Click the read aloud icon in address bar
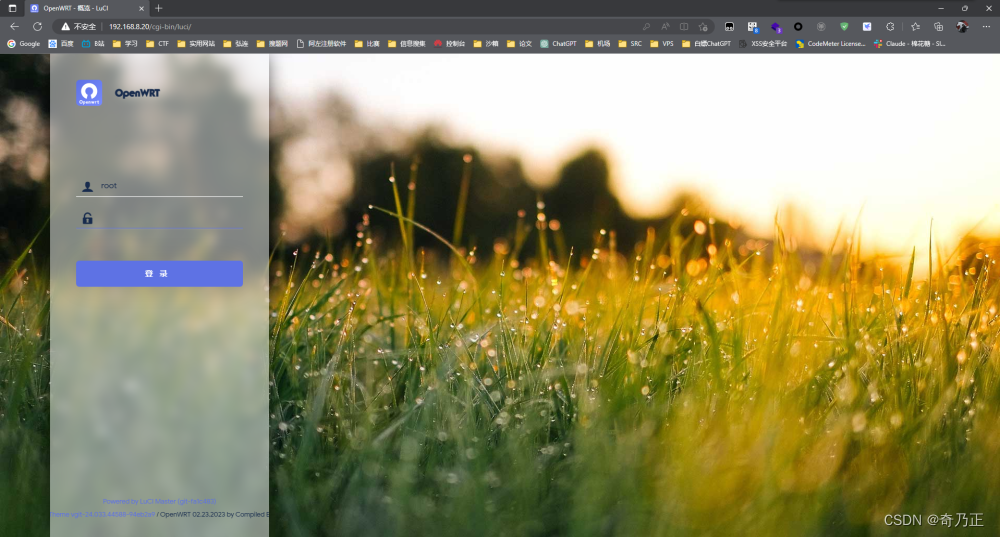1000x537 pixels. pyautogui.click(x=665, y=27)
